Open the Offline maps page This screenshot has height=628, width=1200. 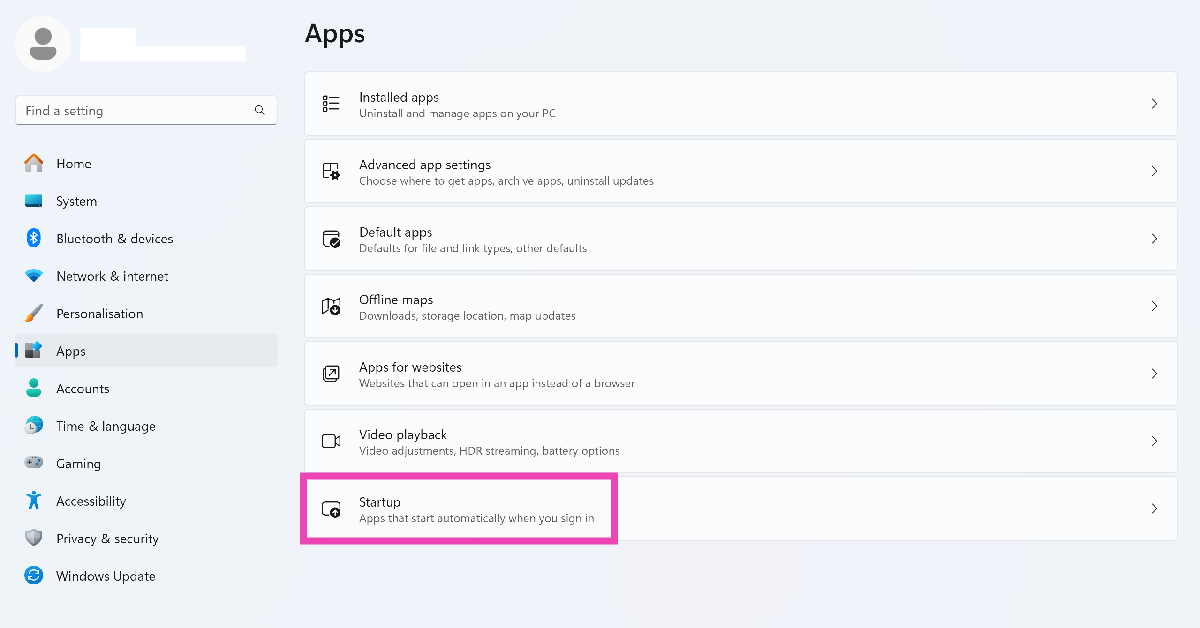click(x=741, y=306)
